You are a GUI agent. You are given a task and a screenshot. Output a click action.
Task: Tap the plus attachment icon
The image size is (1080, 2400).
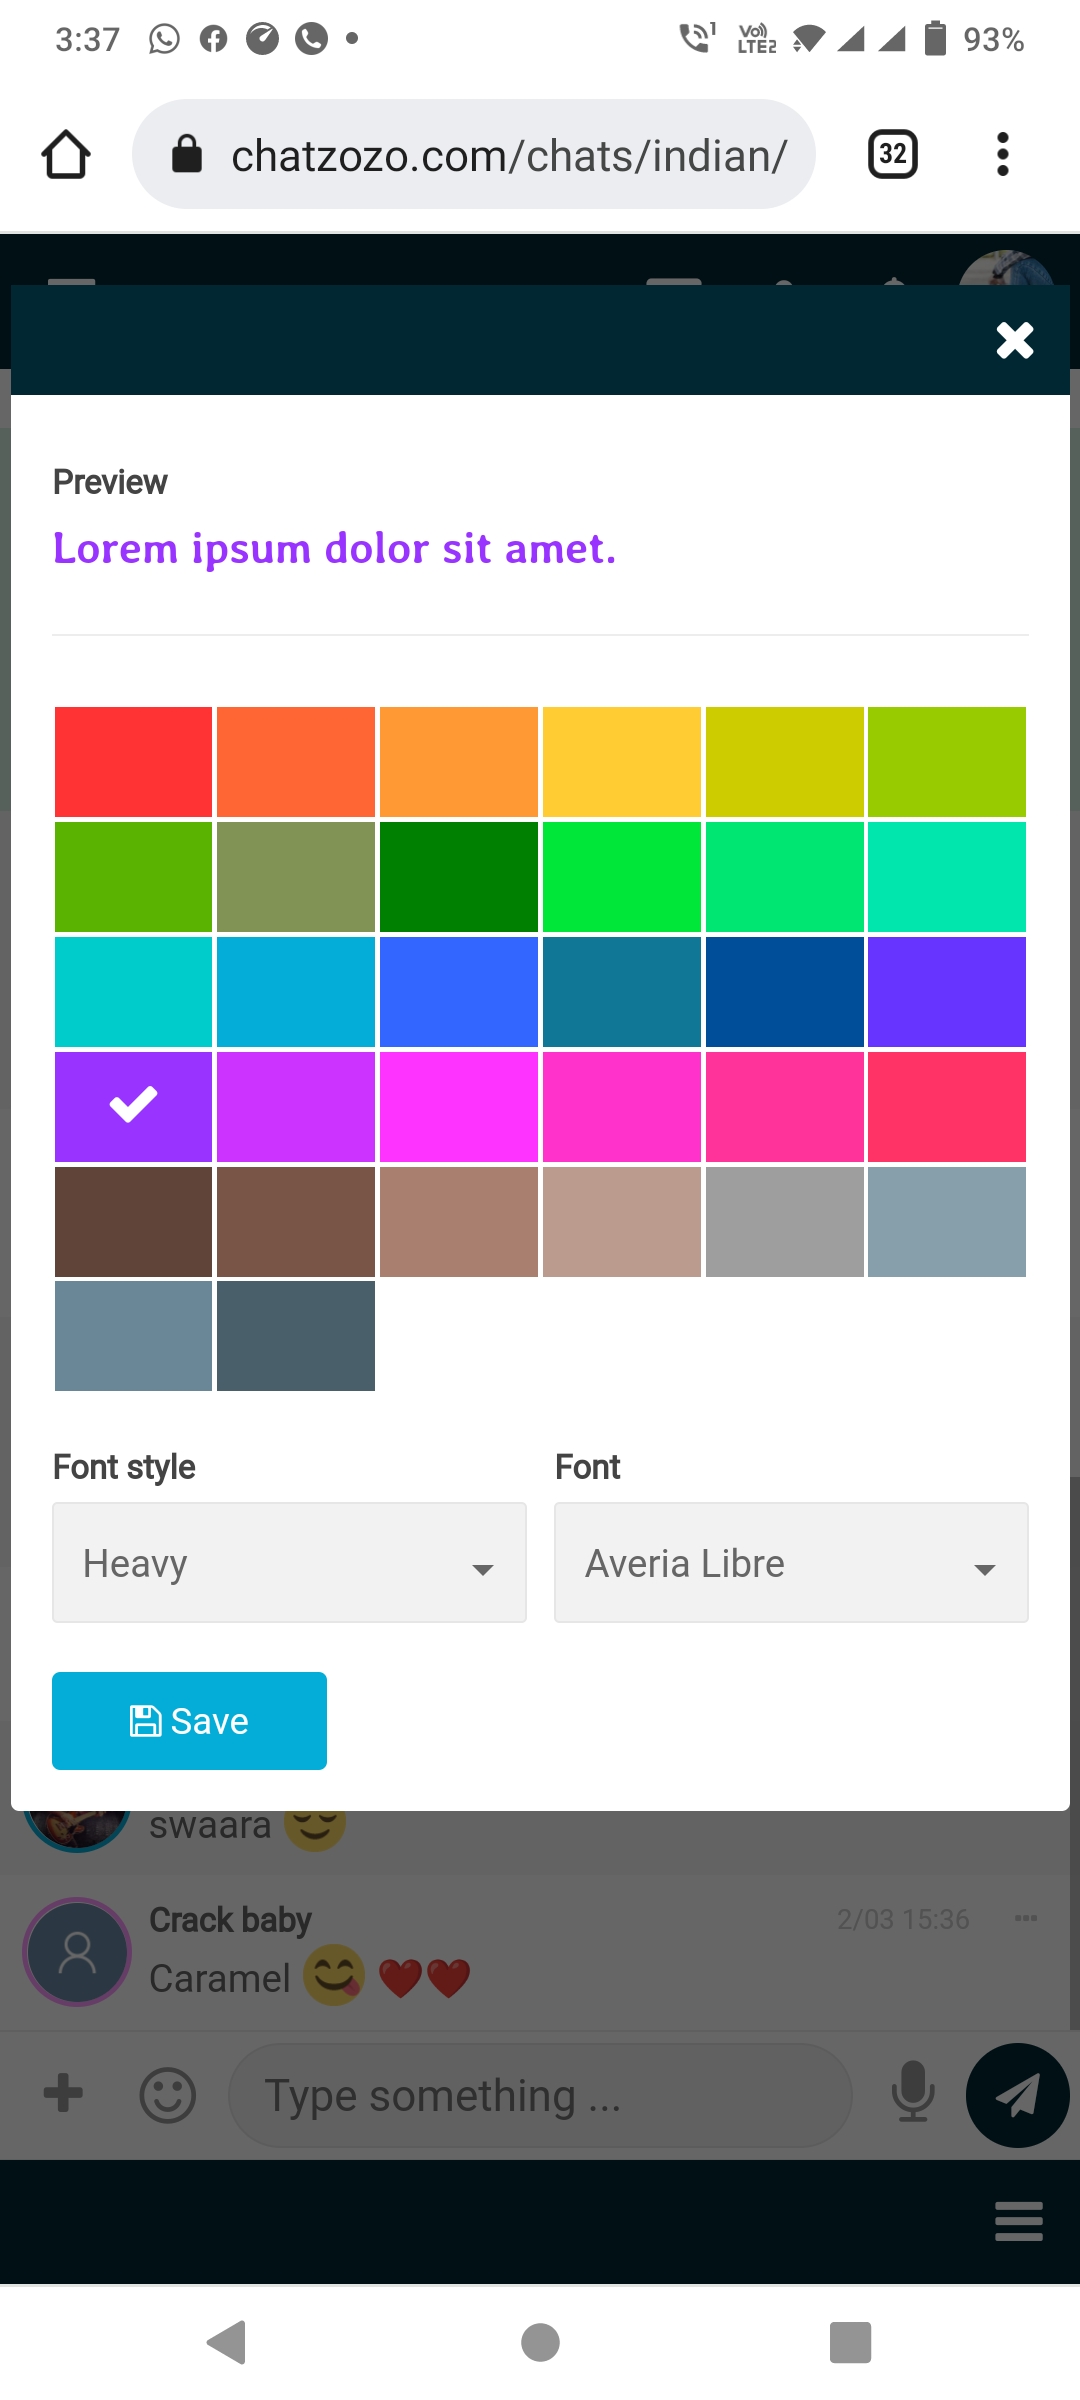click(x=63, y=2093)
